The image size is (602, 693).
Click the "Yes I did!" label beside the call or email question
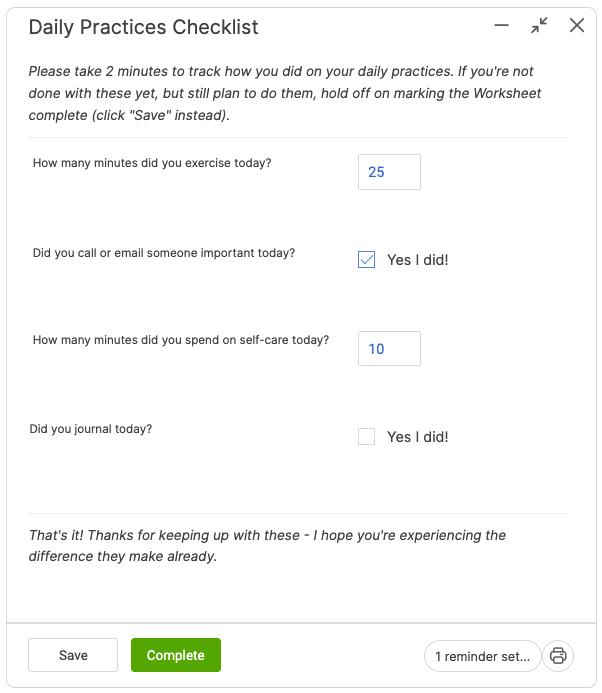point(417,260)
